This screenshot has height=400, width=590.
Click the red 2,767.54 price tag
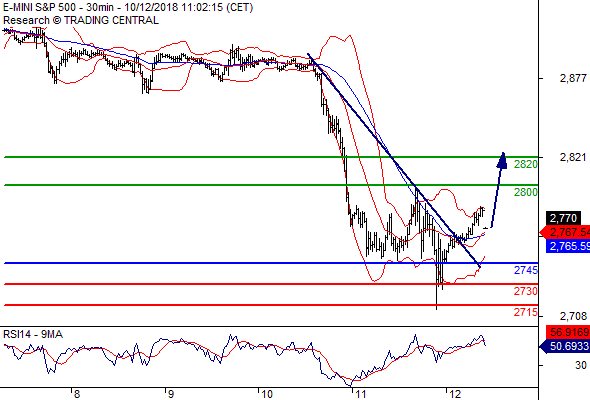[566, 232]
